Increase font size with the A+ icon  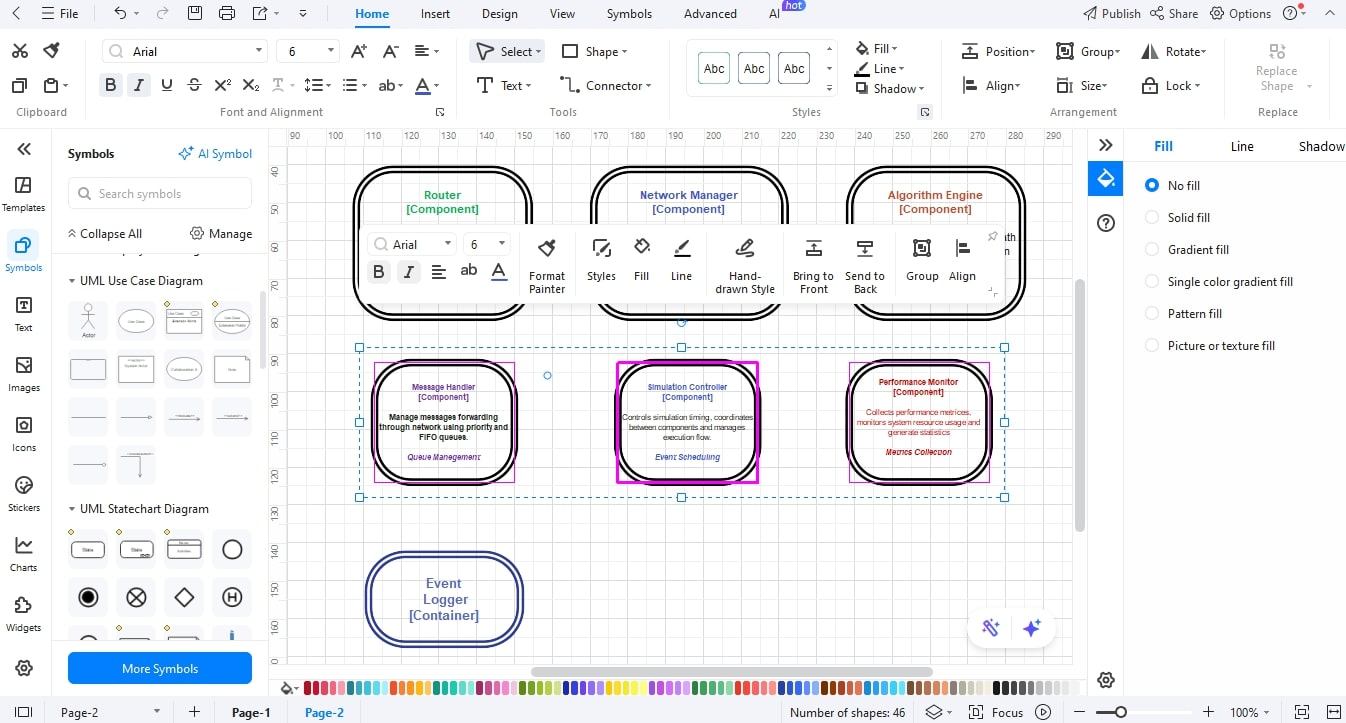(359, 51)
